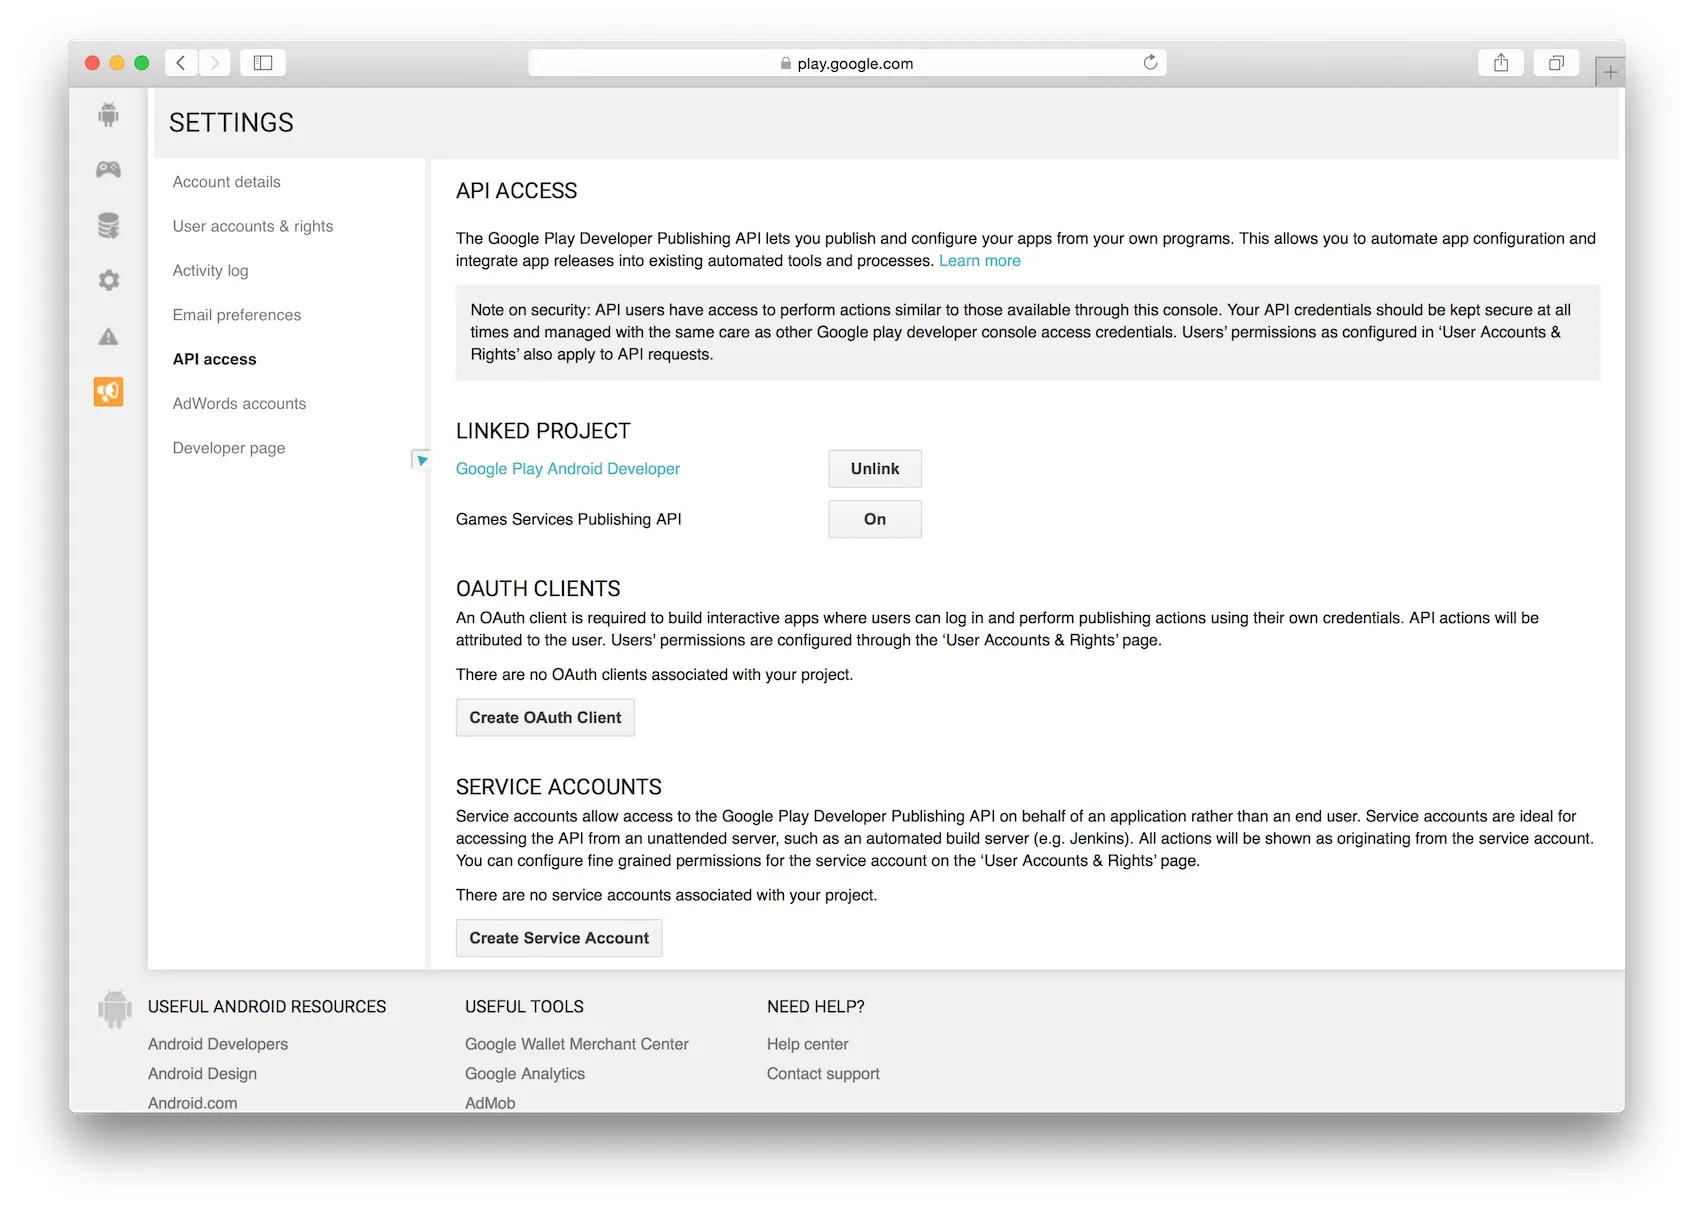This screenshot has width=1694, height=1211.
Task: Open the Contact support link
Action: (823, 1074)
